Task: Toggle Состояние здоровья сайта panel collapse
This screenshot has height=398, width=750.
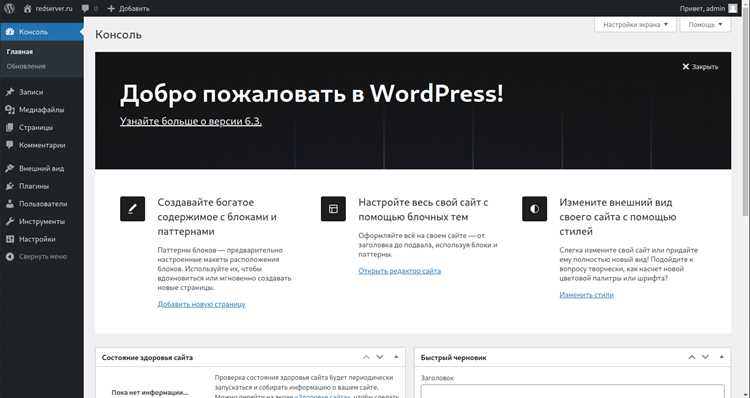Action: point(396,357)
